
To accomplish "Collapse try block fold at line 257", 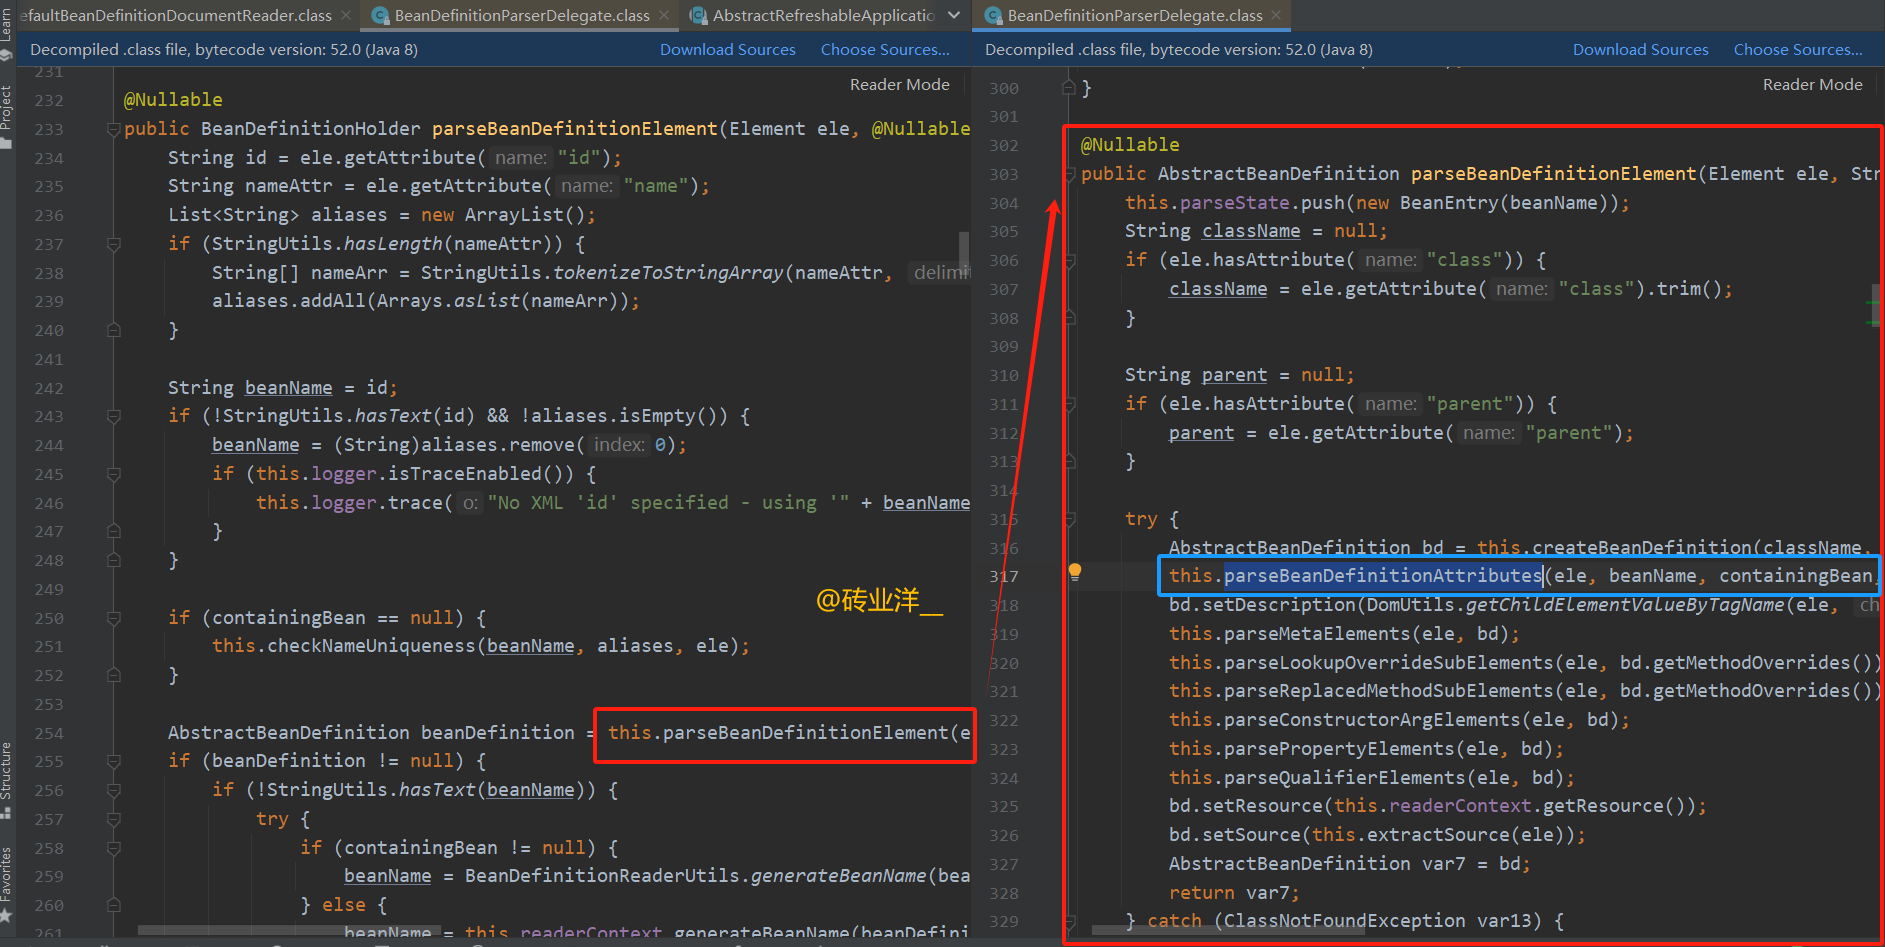I will [x=113, y=819].
